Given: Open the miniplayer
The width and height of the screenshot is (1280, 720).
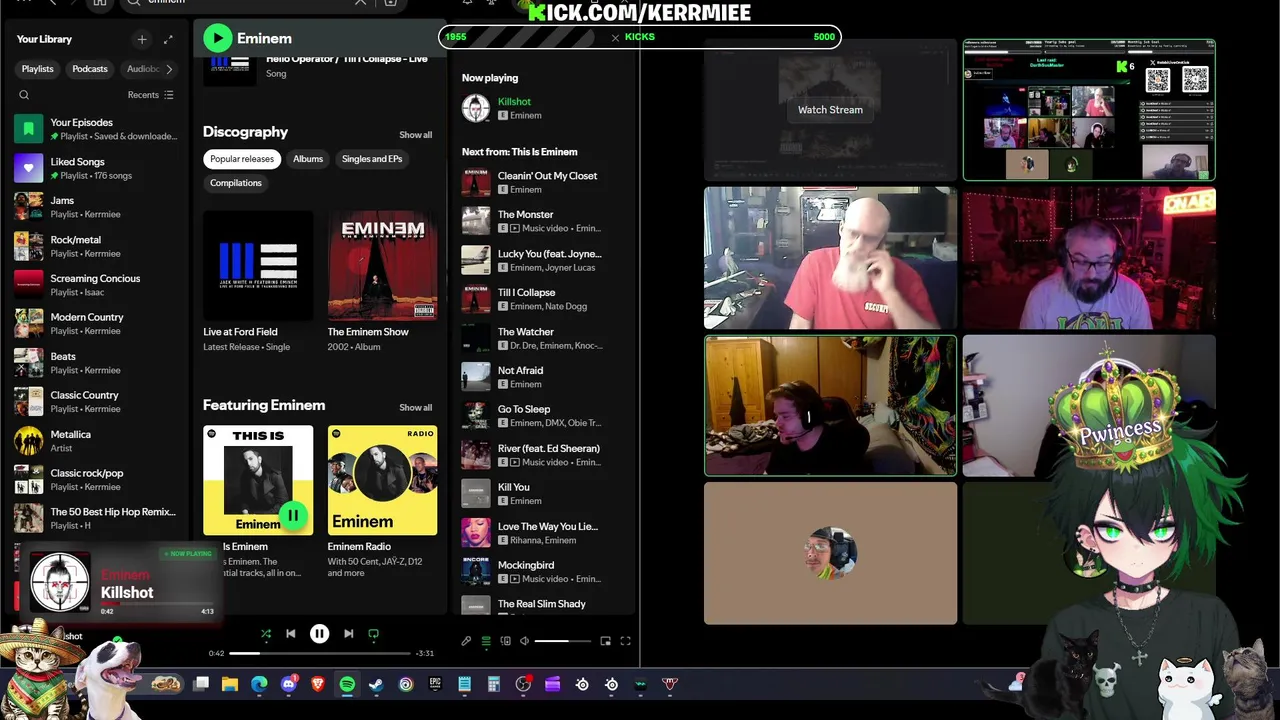Looking at the screenshot, I should tap(605, 641).
